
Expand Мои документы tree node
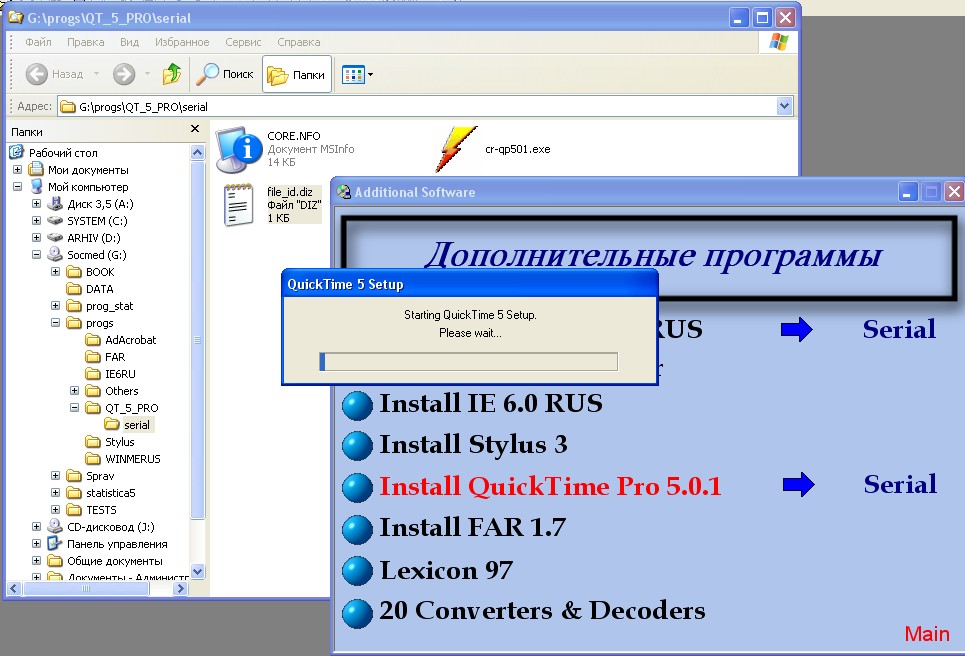pos(17,169)
